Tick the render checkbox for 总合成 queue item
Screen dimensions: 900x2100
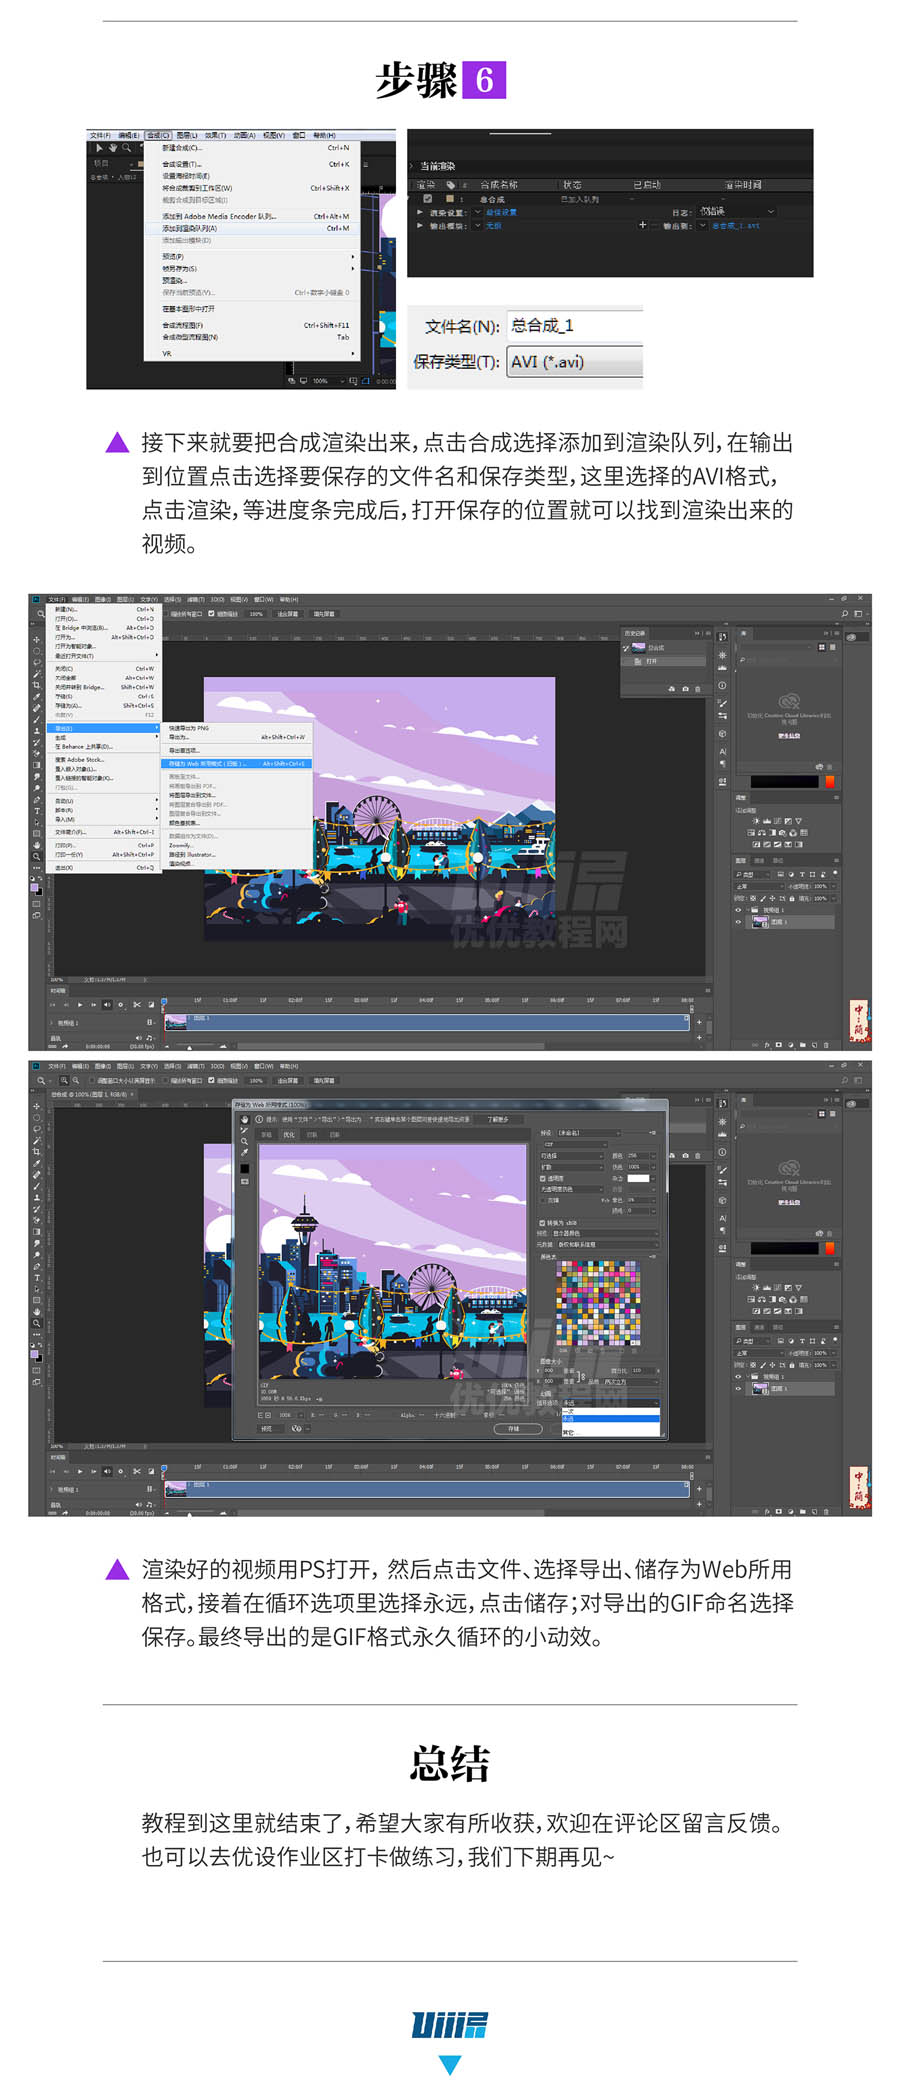coord(427,199)
